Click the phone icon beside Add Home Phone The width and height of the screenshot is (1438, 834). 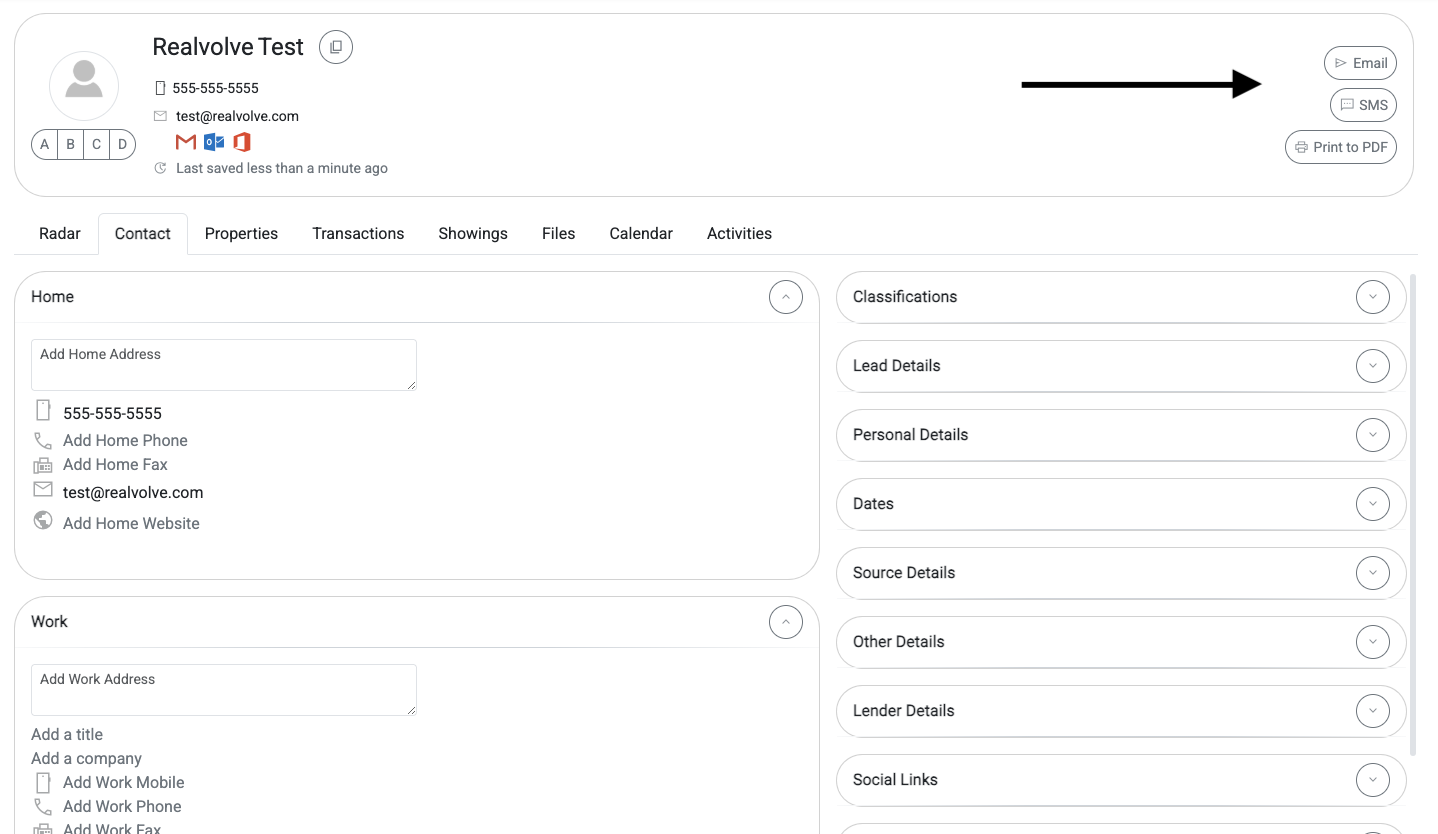pyautogui.click(x=43, y=440)
